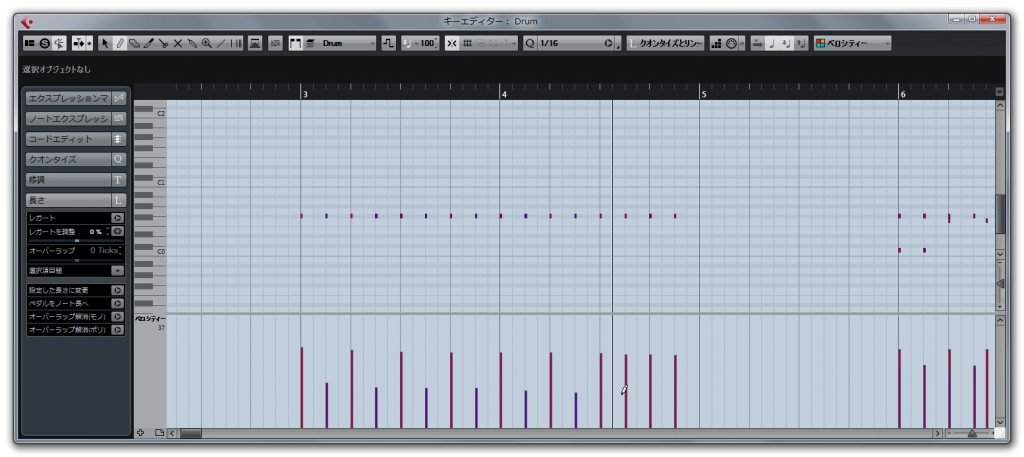Screen dimensions: 1024x457
Task: Run ペダルをノート長へ button
Action: (x=118, y=304)
